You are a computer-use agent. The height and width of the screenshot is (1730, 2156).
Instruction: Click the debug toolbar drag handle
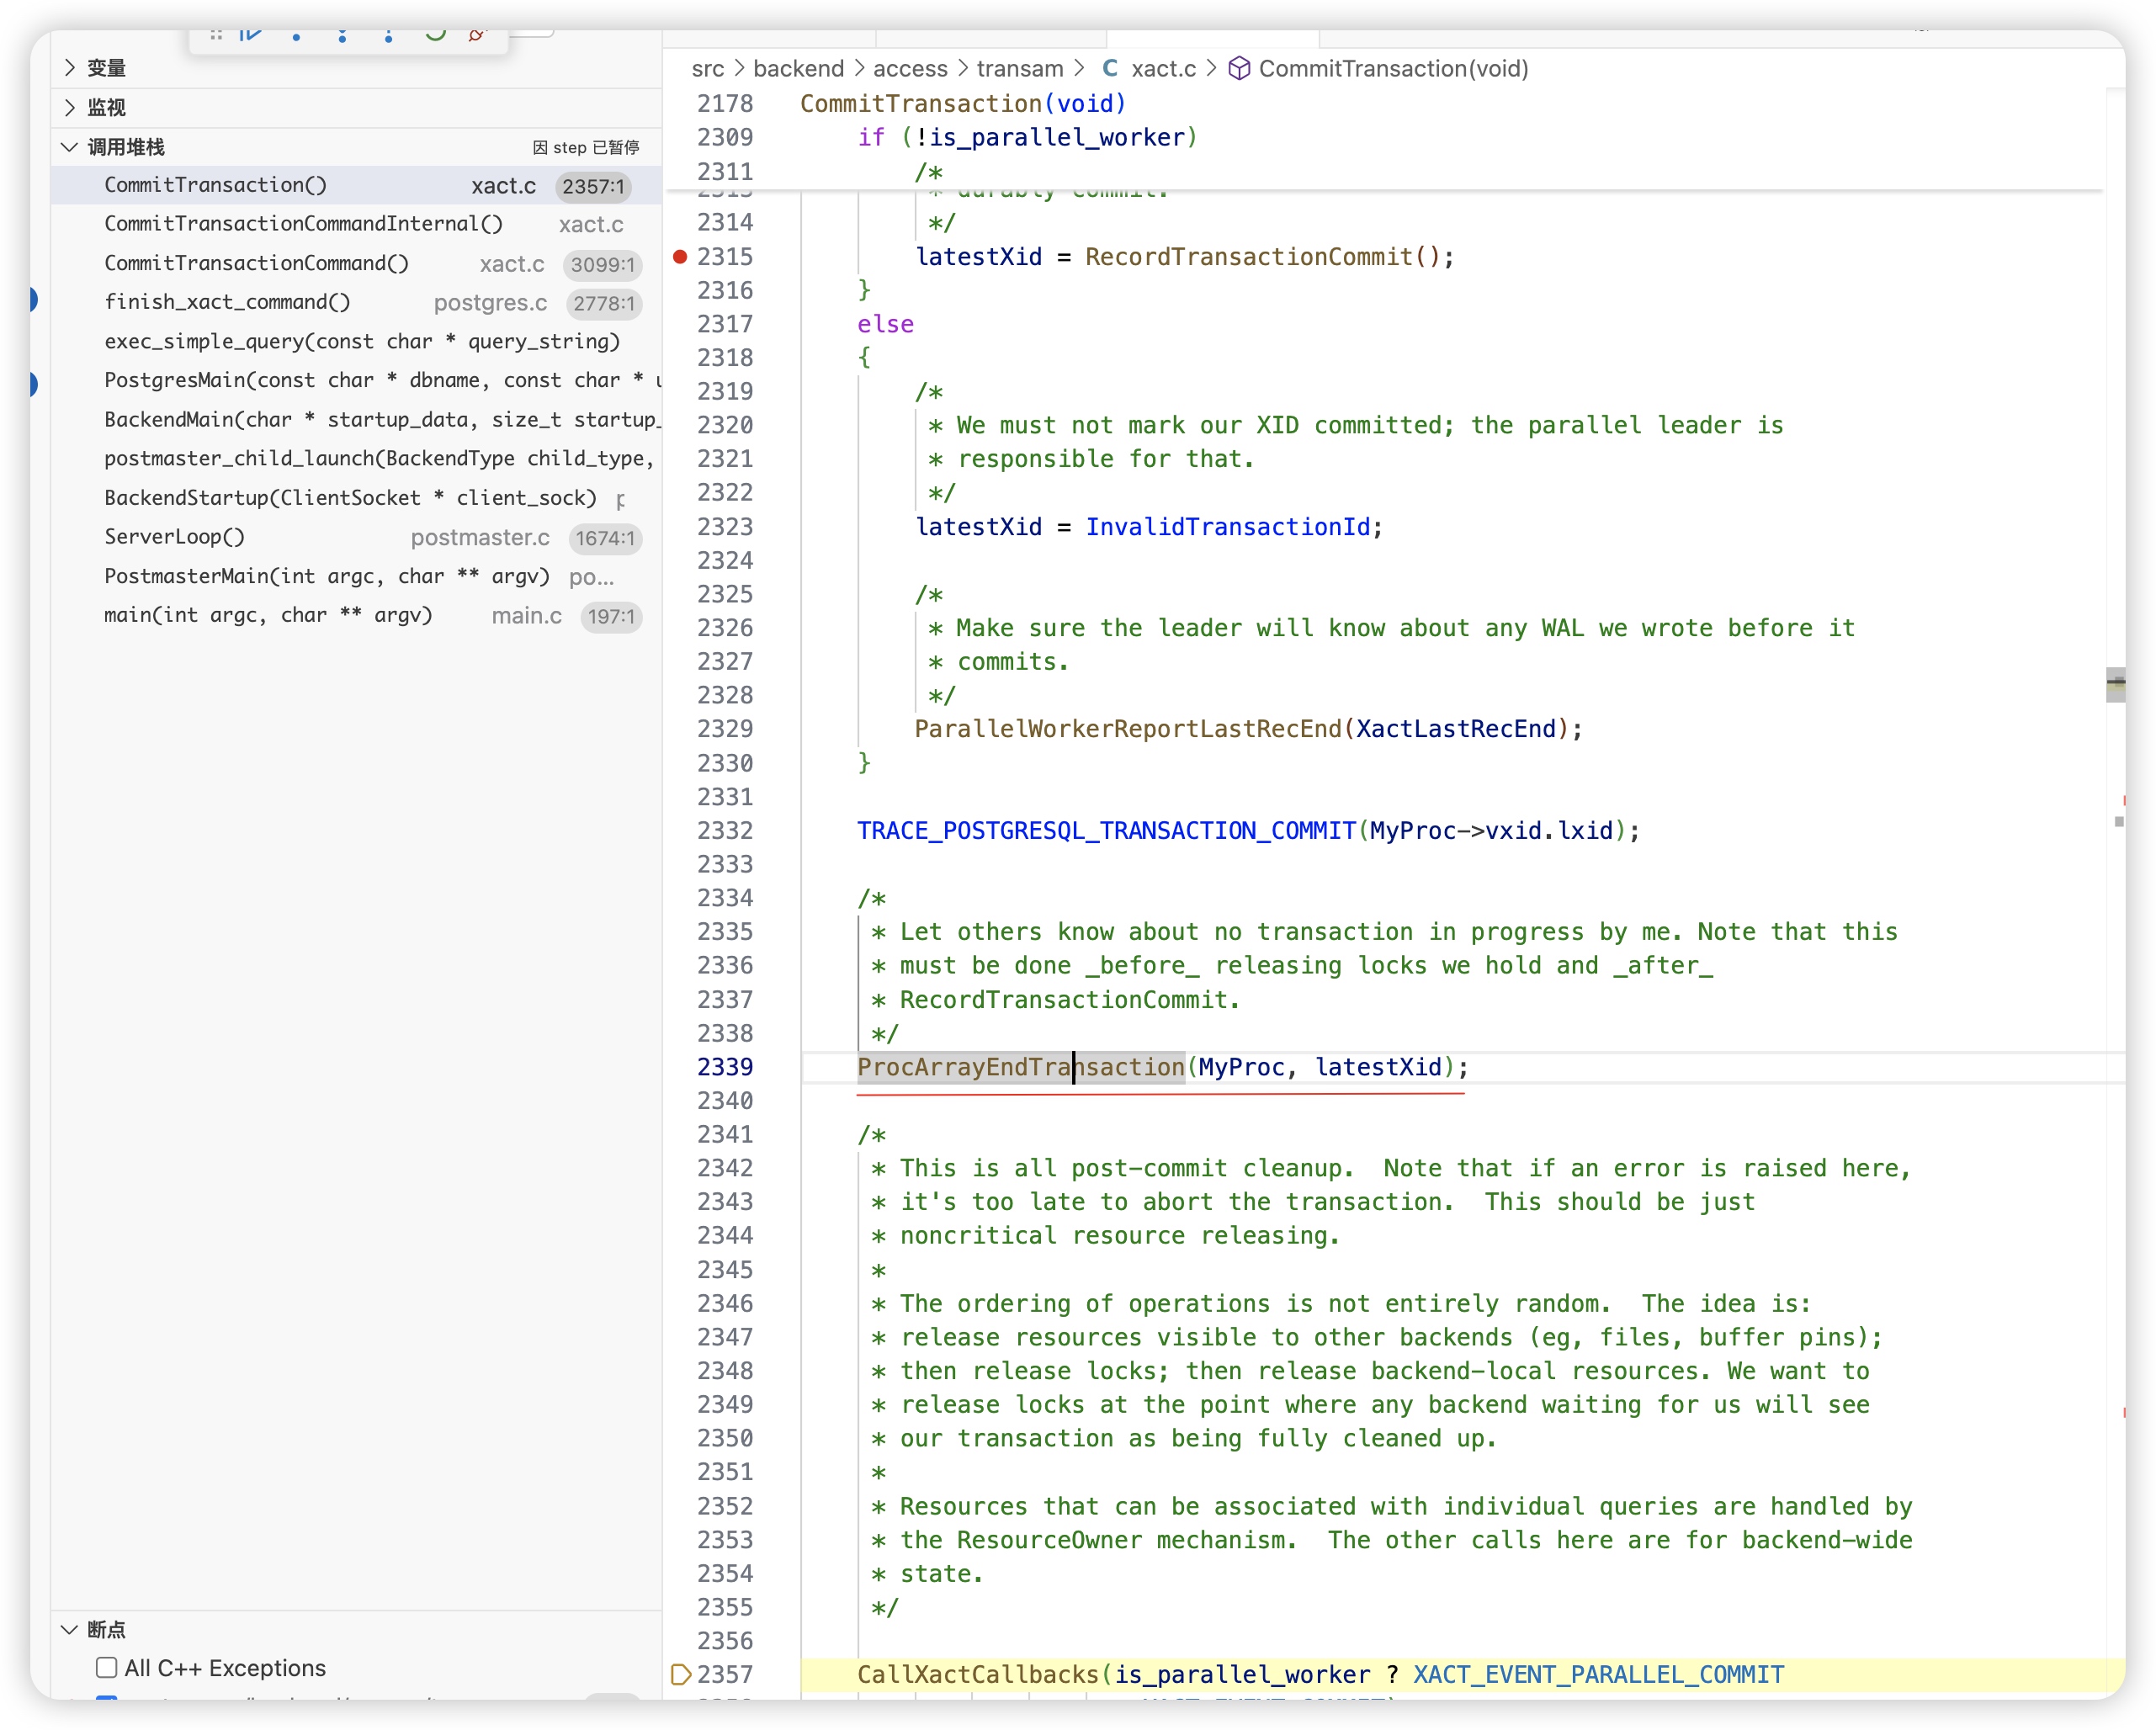(x=216, y=35)
